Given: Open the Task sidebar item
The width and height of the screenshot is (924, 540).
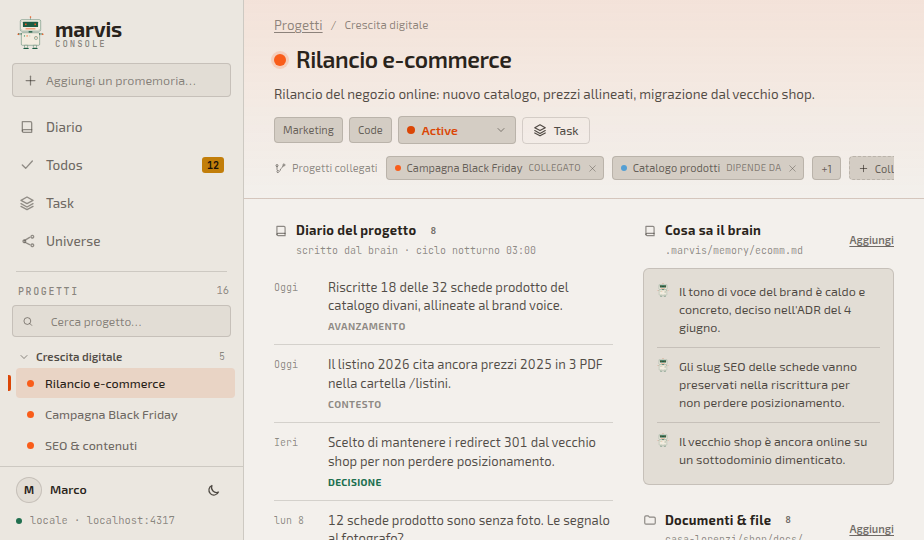Looking at the screenshot, I should (x=121, y=203).
